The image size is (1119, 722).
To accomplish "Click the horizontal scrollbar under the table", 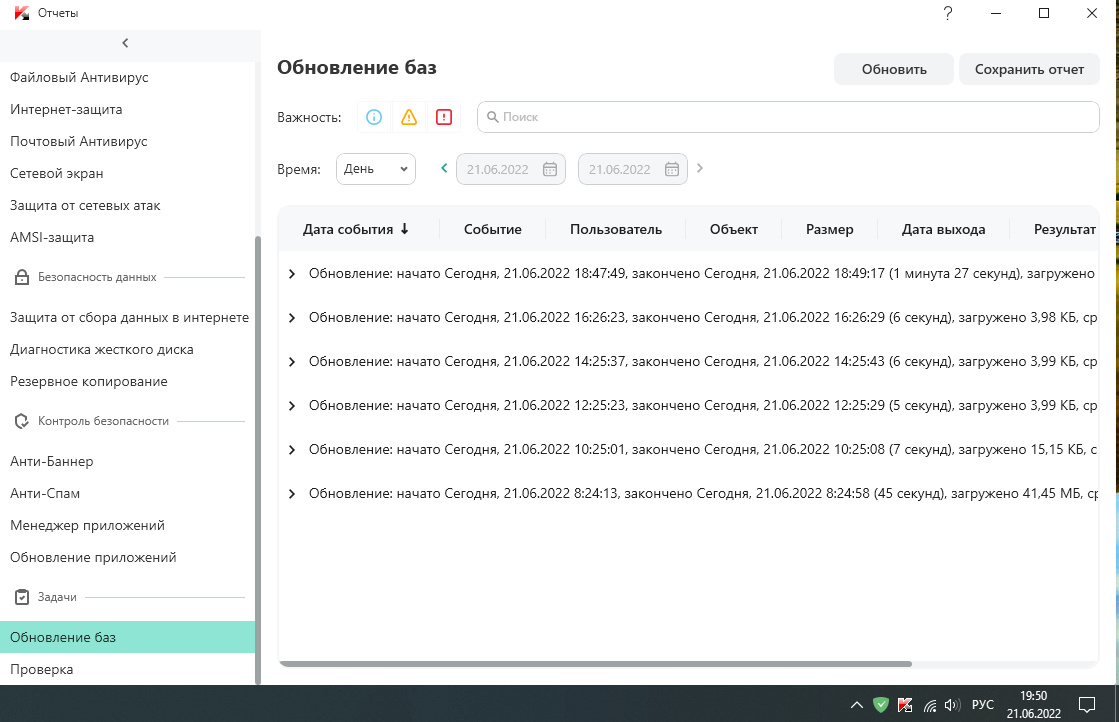I will tap(595, 664).
